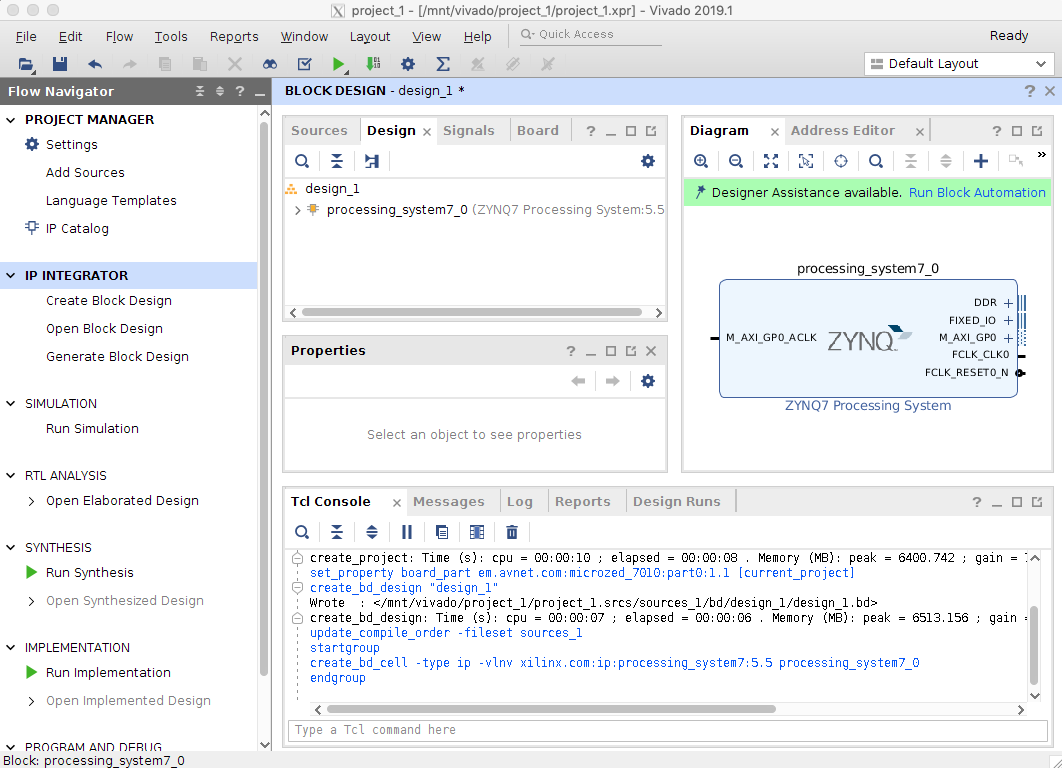This screenshot has height=768, width=1062.
Task: Click the Run Block Automation link
Action: point(977,192)
